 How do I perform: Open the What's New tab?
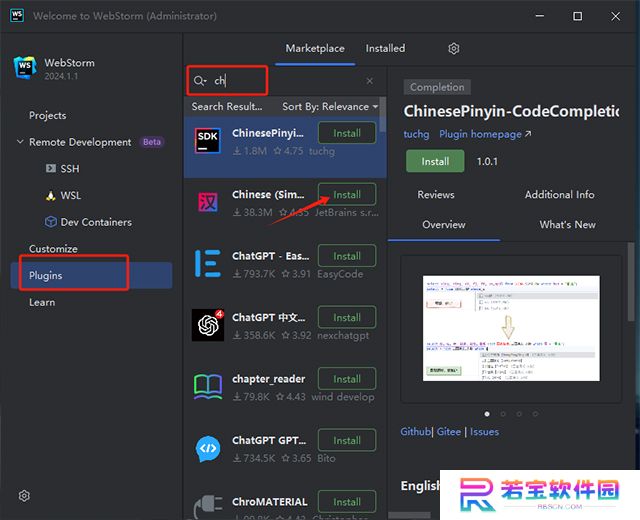point(567,224)
